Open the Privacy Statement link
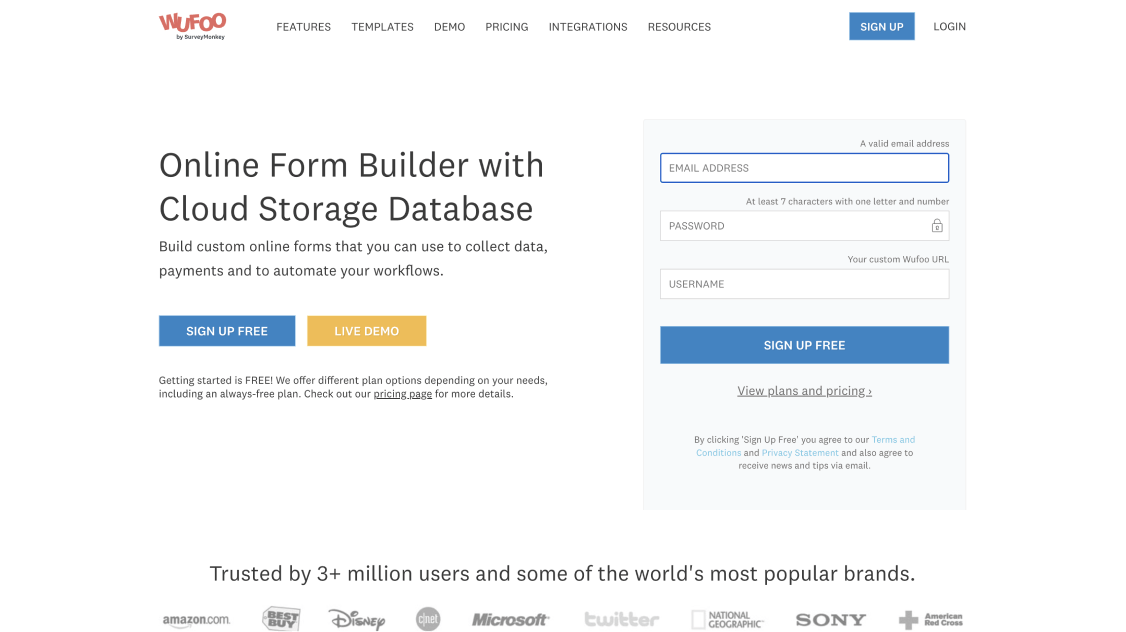 800,453
